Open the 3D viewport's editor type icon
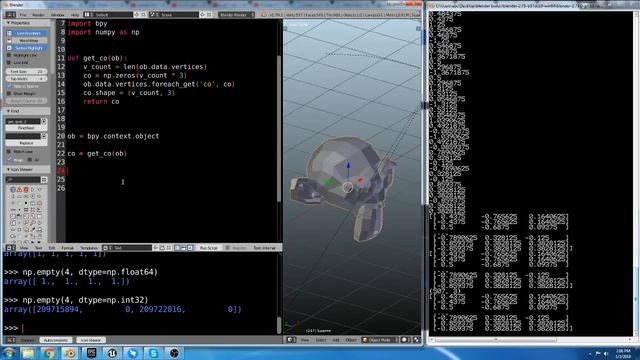Image resolution: width=640 pixels, height=360 pixels. 291,340
